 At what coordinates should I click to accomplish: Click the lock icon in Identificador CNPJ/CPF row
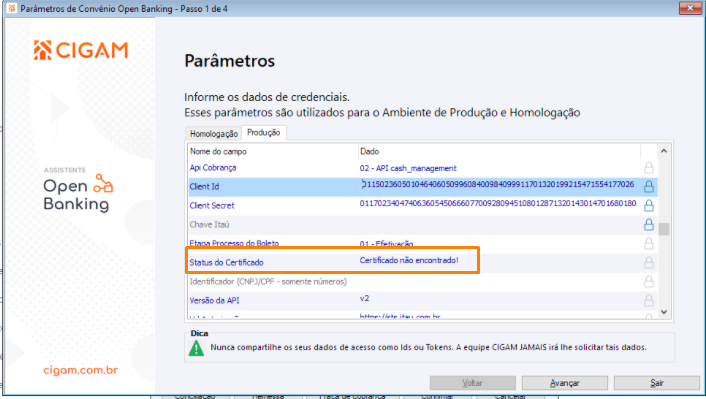[x=649, y=281]
